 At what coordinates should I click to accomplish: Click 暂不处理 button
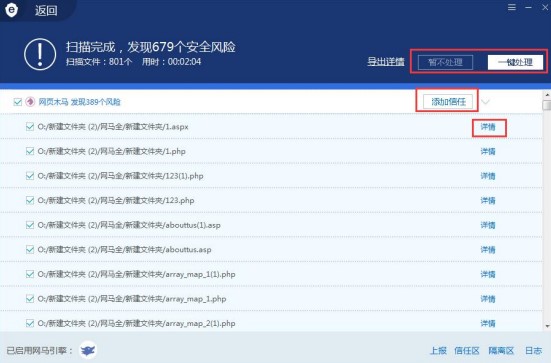pyautogui.click(x=445, y=62)
